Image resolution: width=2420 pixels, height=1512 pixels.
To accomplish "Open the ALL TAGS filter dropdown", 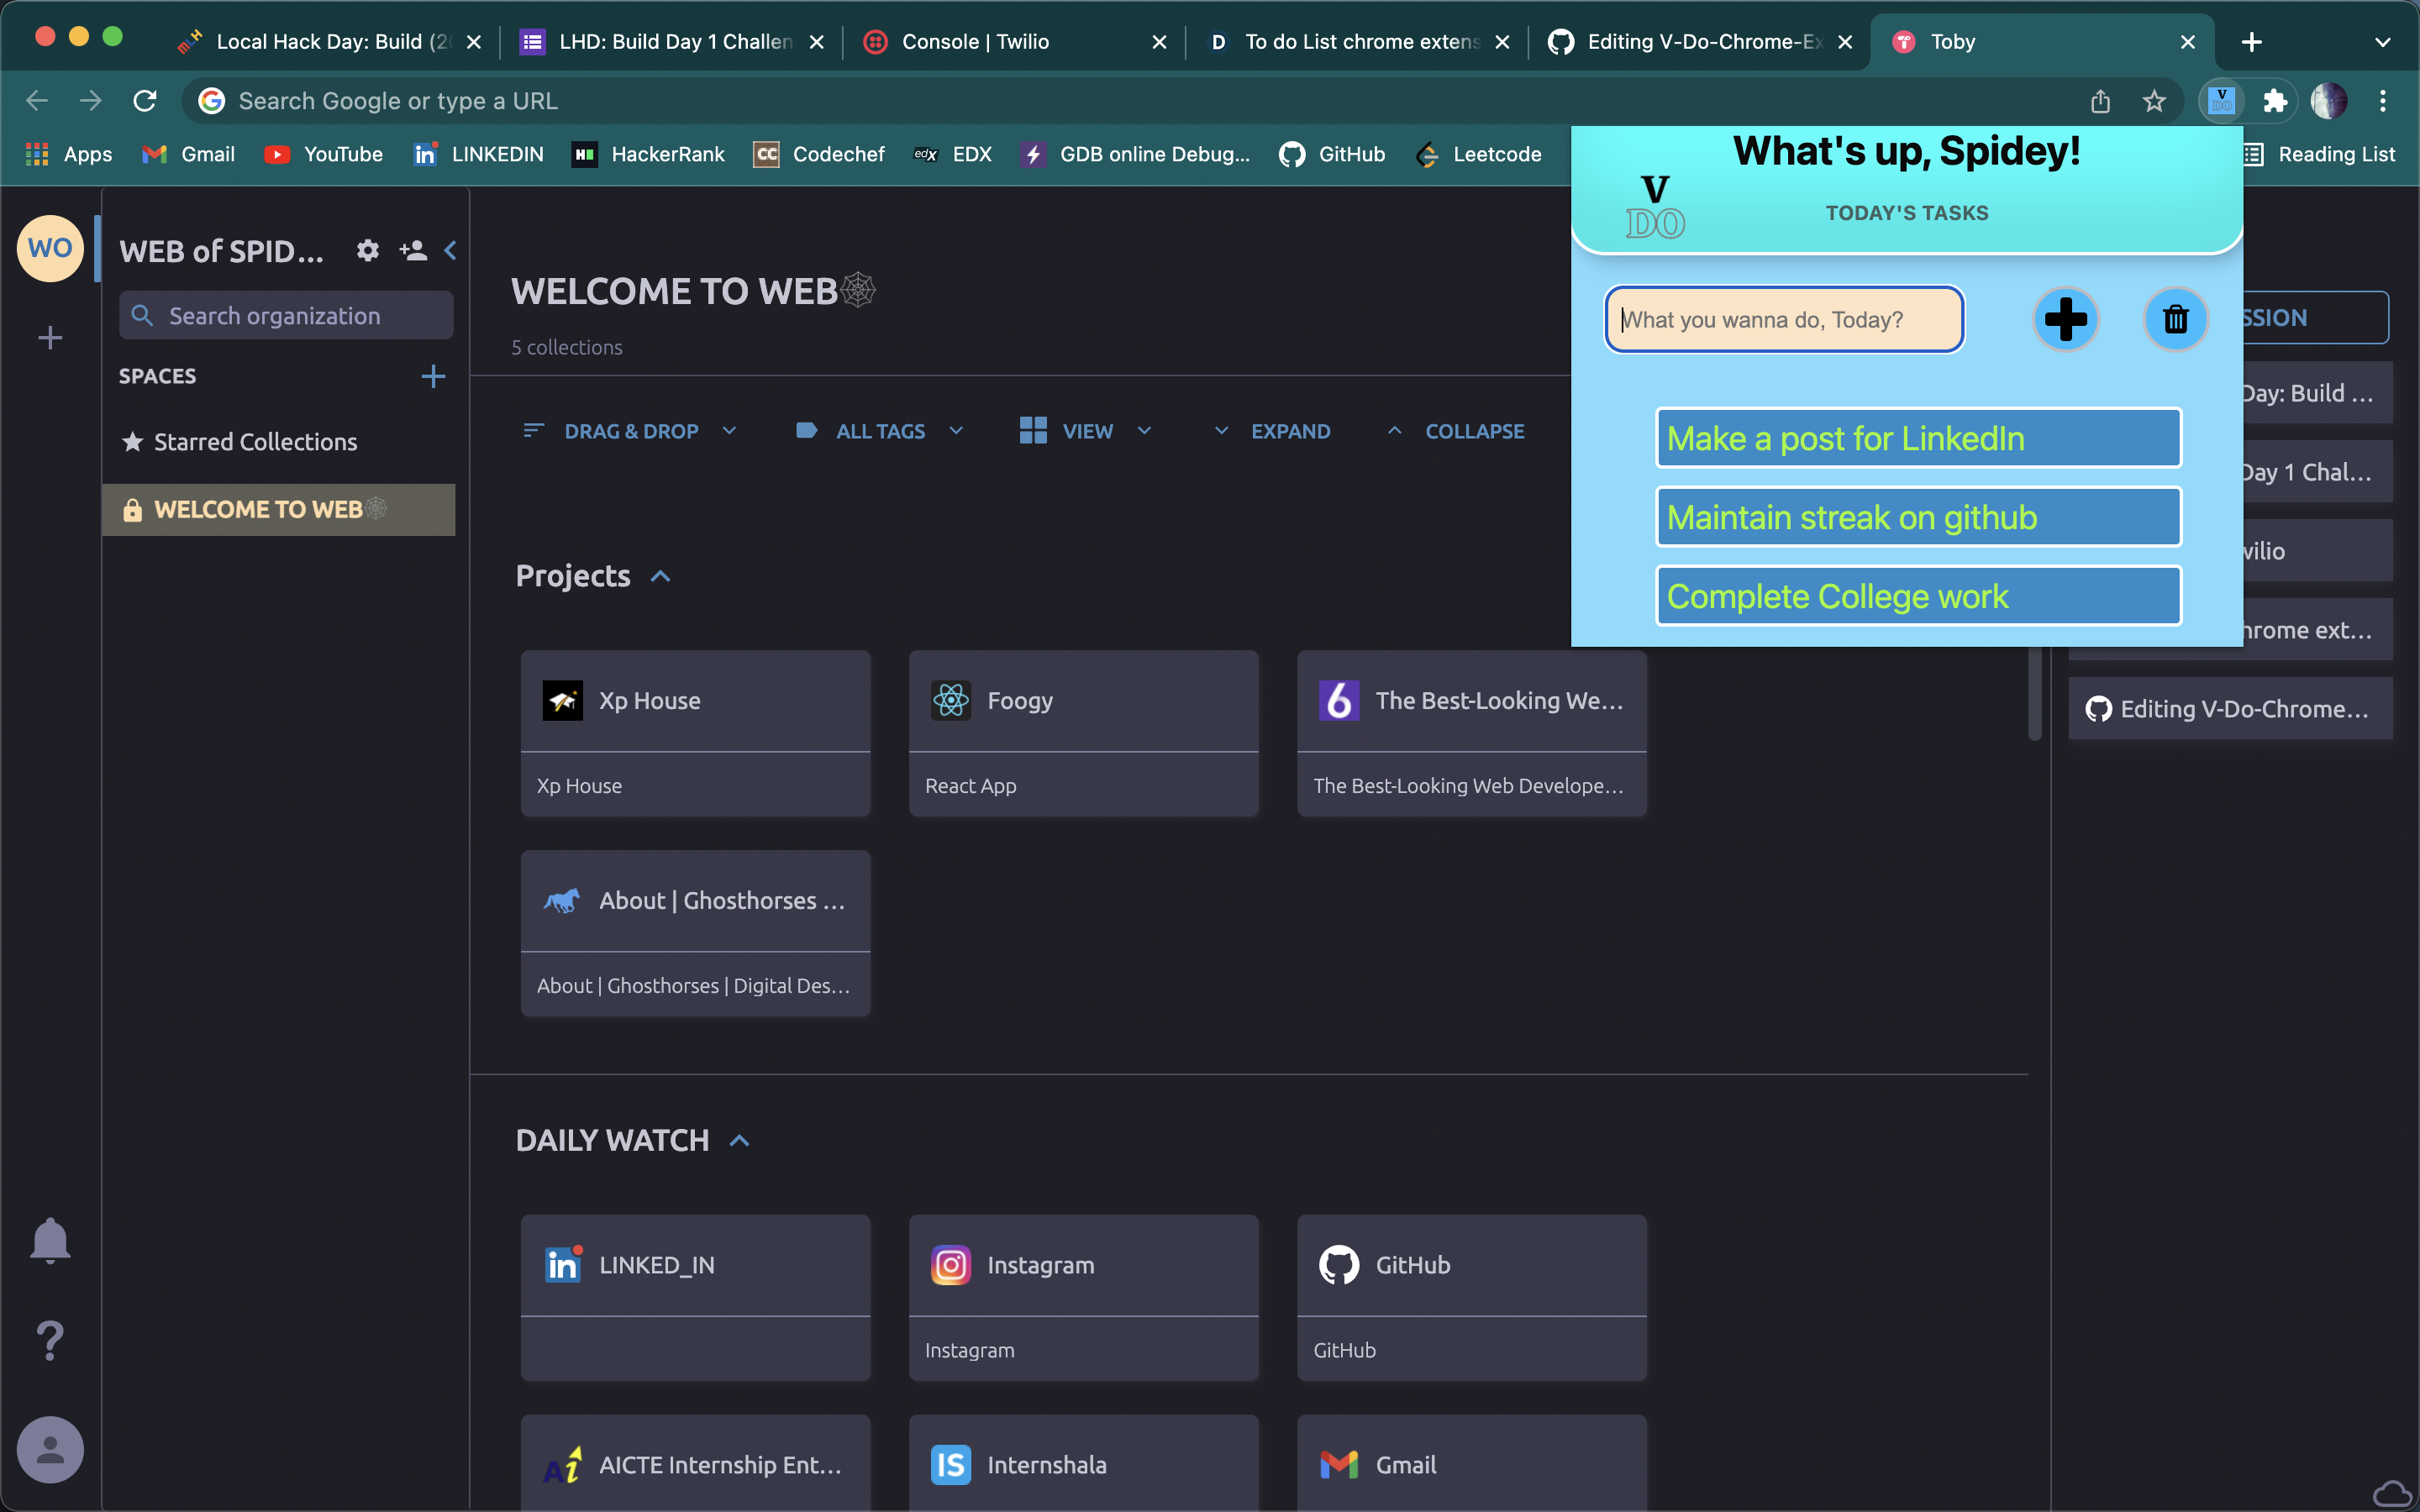I will pos(880,431).
